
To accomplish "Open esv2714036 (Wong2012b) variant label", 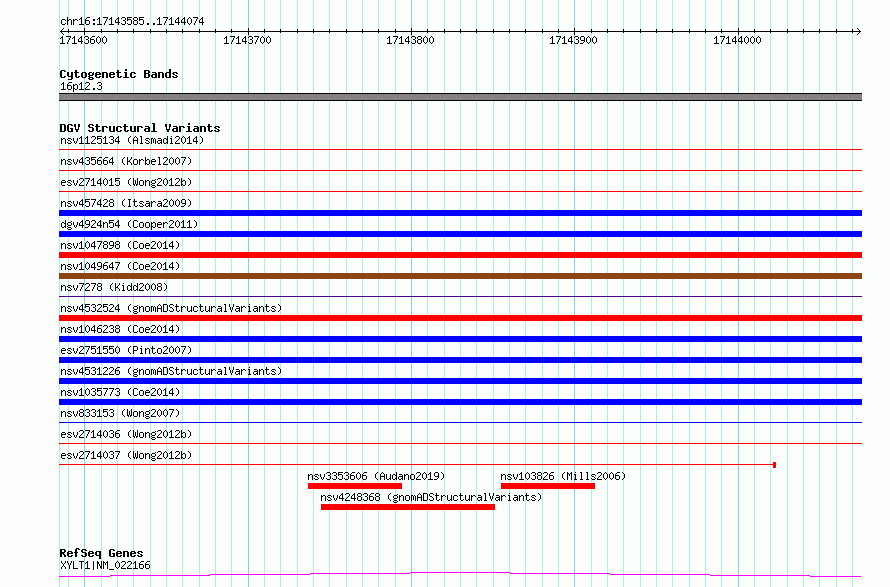I will coord(126,434).
